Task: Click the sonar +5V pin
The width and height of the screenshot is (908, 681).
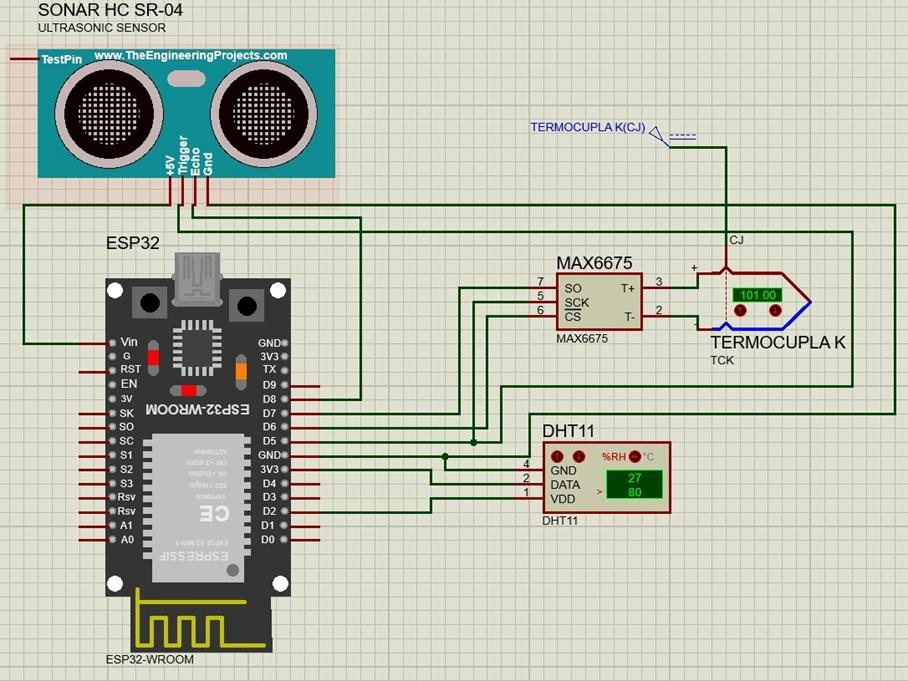Action: pos(170,191)
